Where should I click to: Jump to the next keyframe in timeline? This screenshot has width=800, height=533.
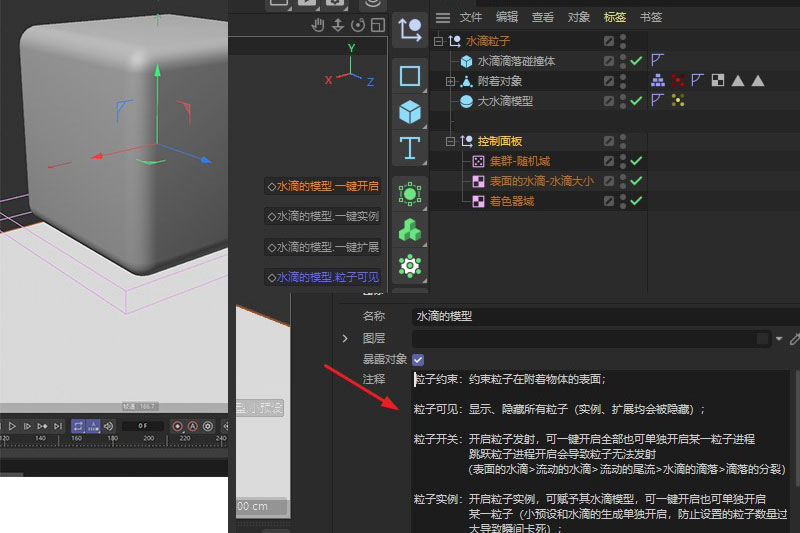tap(42, 426)
